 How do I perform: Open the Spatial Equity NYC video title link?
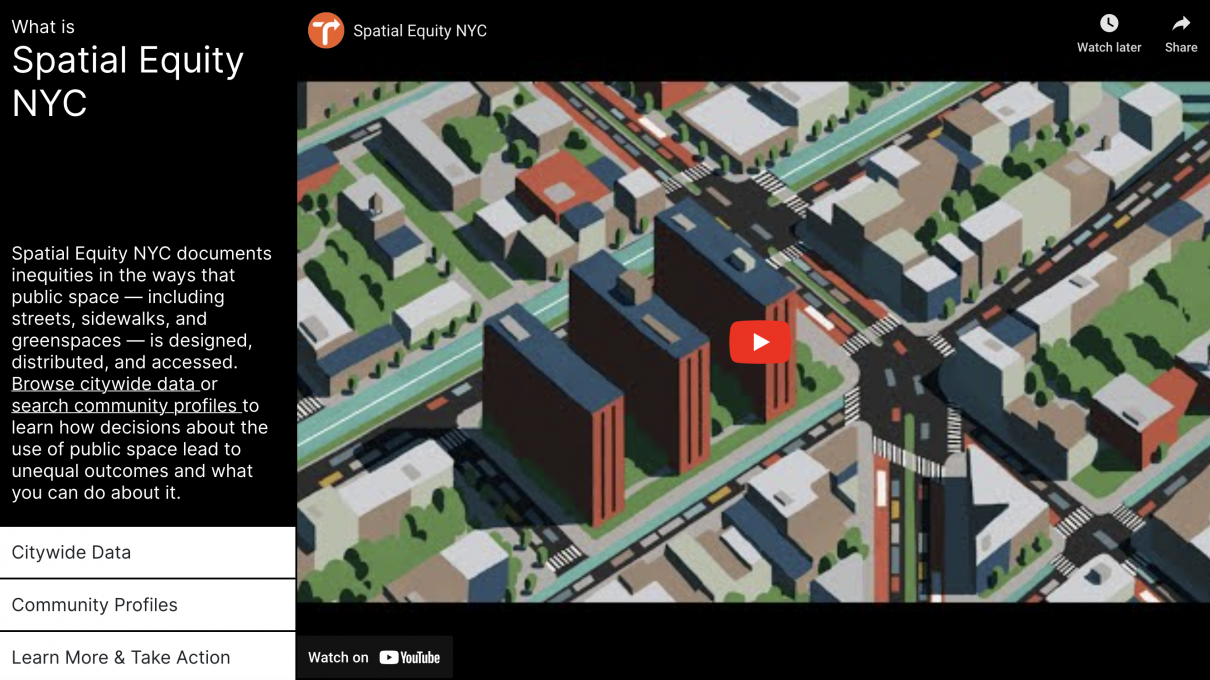coord(419,31)
